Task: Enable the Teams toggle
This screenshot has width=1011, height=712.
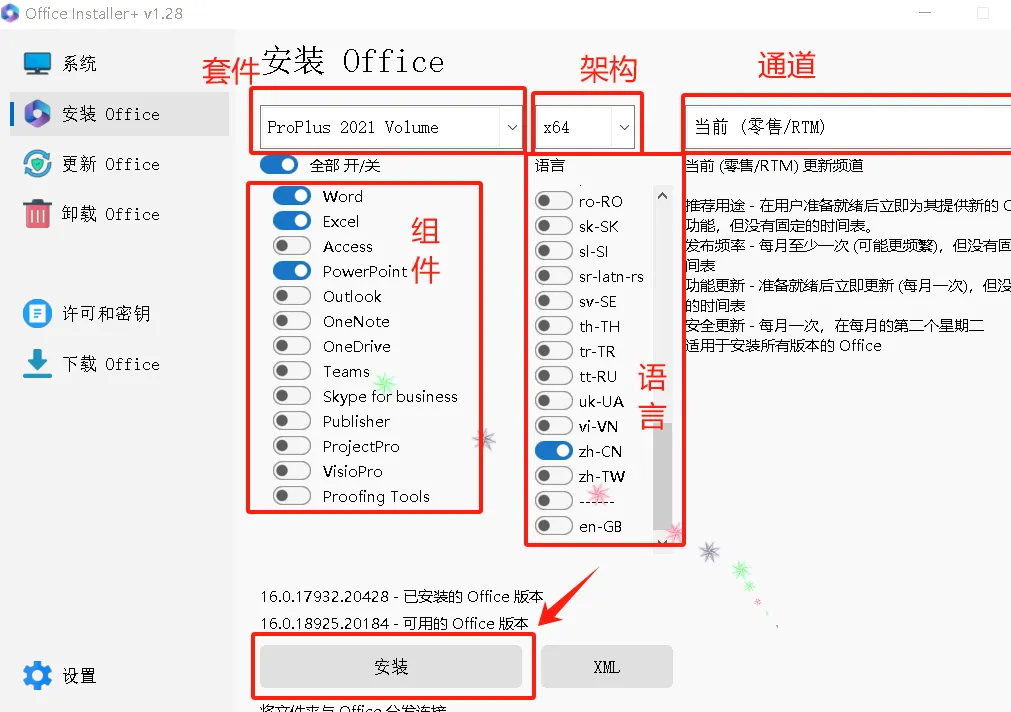Action: [x=292, y=371]
